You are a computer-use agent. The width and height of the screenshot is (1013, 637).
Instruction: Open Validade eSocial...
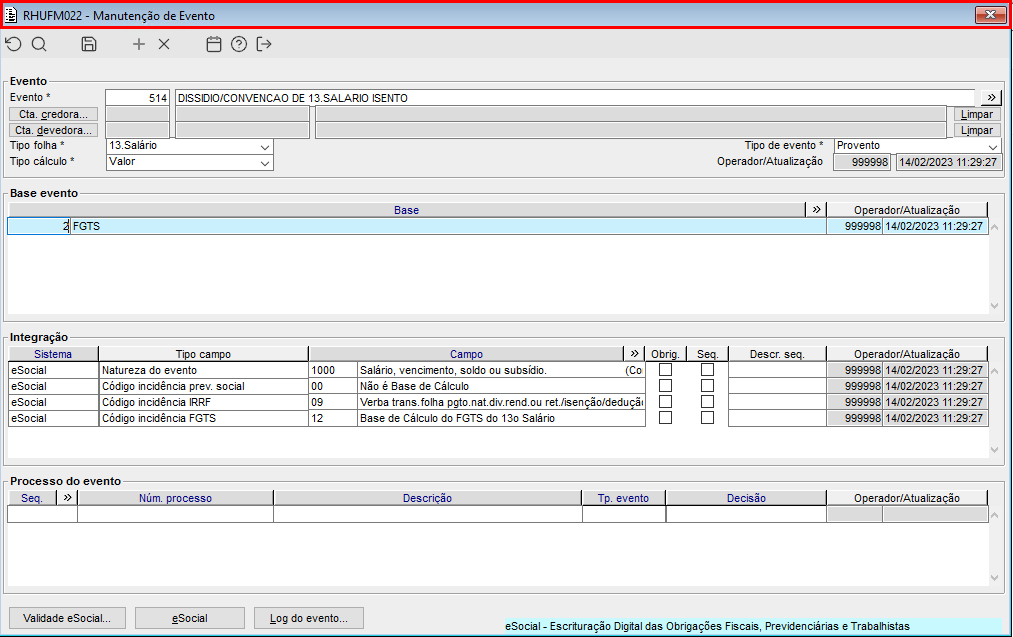pyautogui.click(x=67, y=618)
